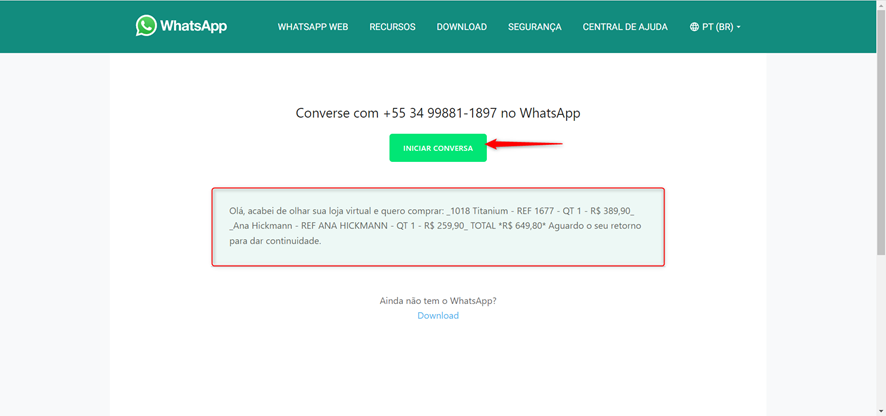This screenshot has width=886, height=416.
Task: Open Central de Ajuda in header
Action: (x=625, y=27)
